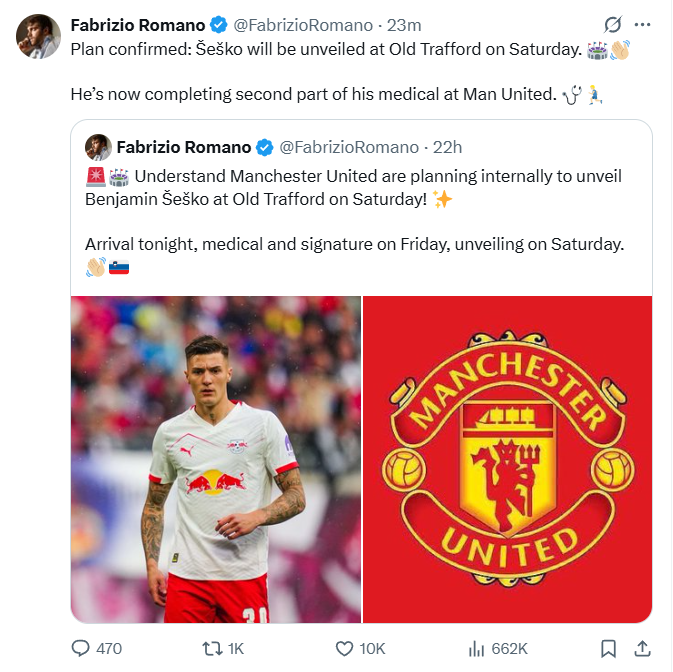Screen dimensions: 673x672
Task: Open the quoted tweet's small avatar
Action: 98,147
